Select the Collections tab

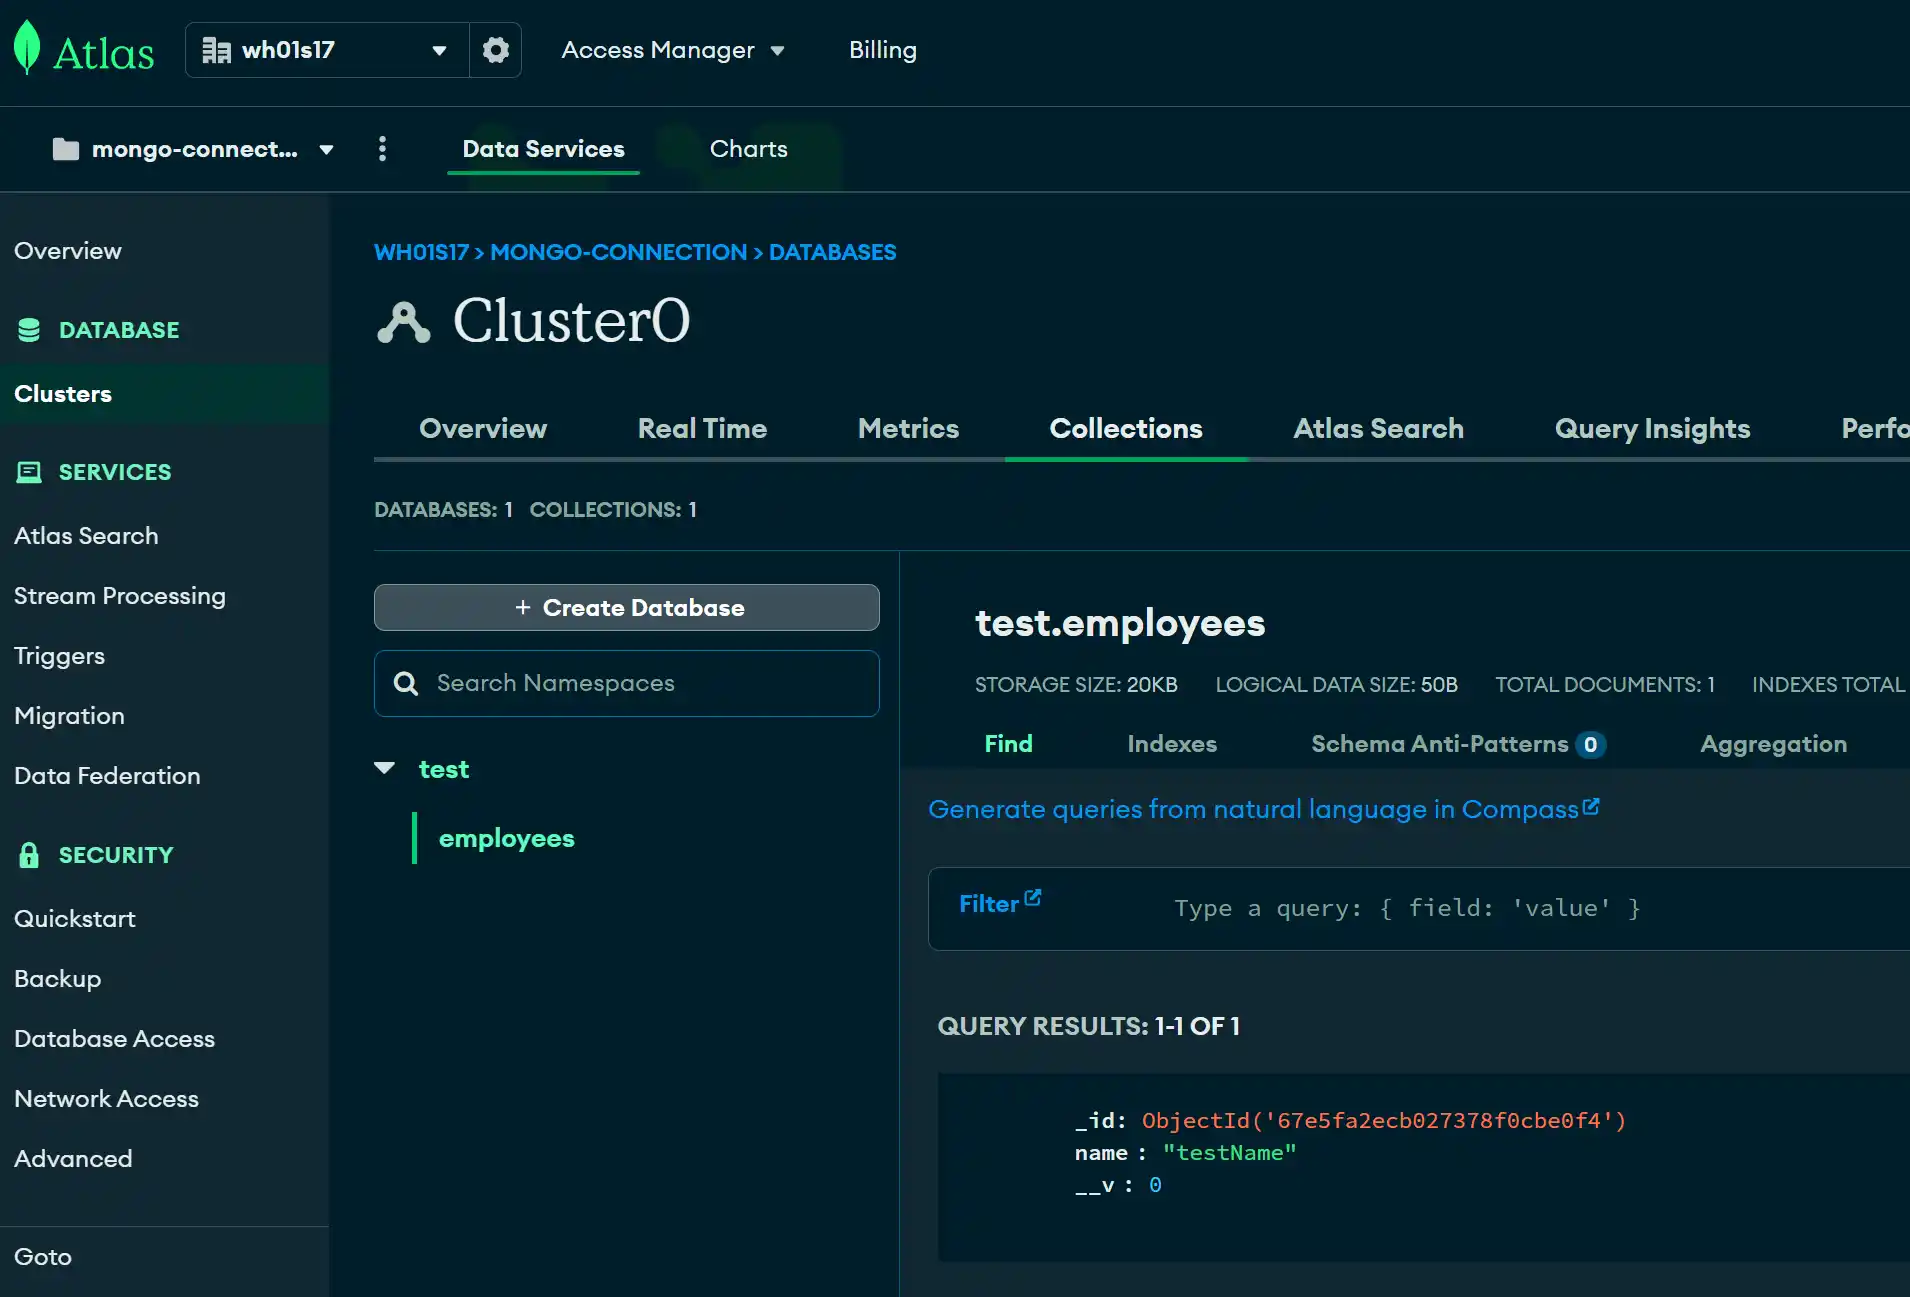(x=1126, y=428)
